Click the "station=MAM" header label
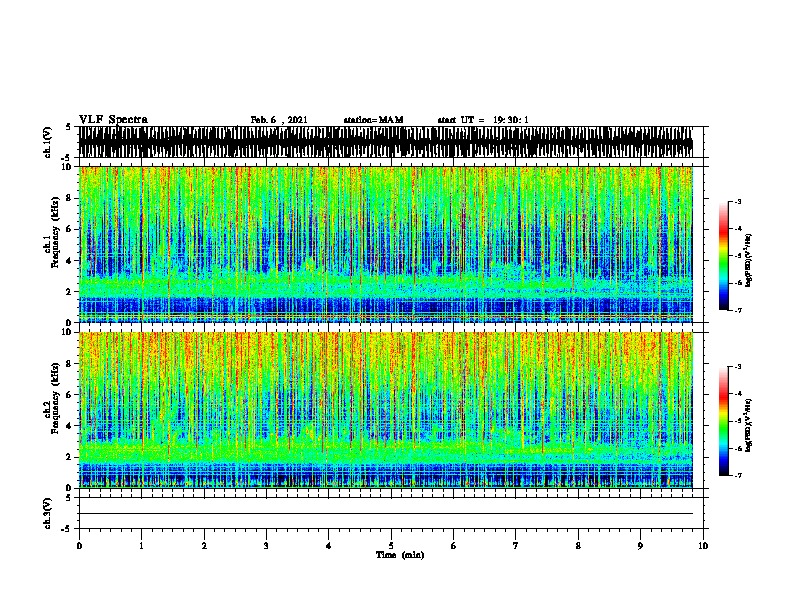 (x=373, y=120)
